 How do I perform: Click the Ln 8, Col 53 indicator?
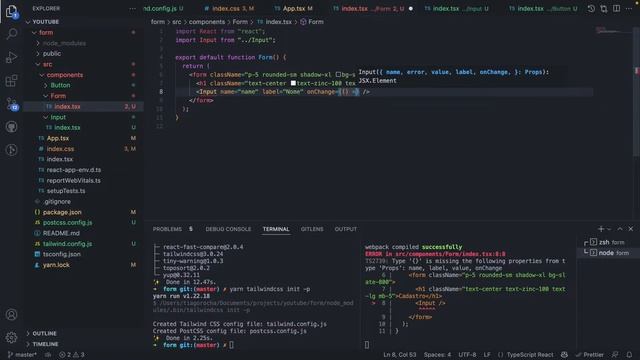pyautogui.click(x=400, y=355)
